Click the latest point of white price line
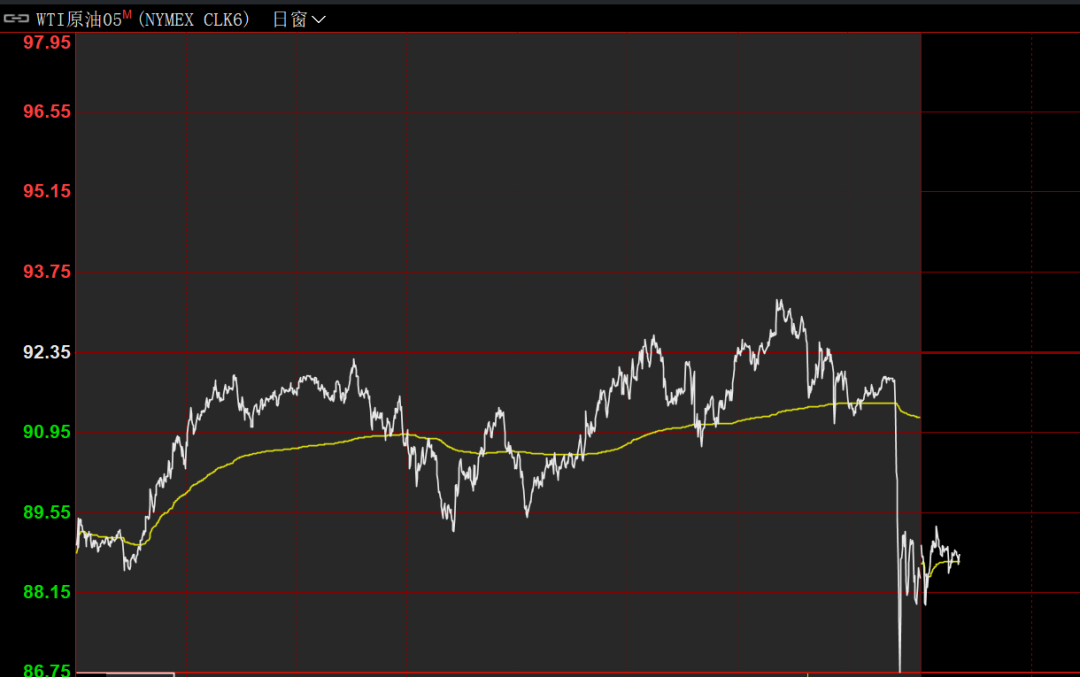Viewport: 1080px width, 677px height. (x=959, y=557)
